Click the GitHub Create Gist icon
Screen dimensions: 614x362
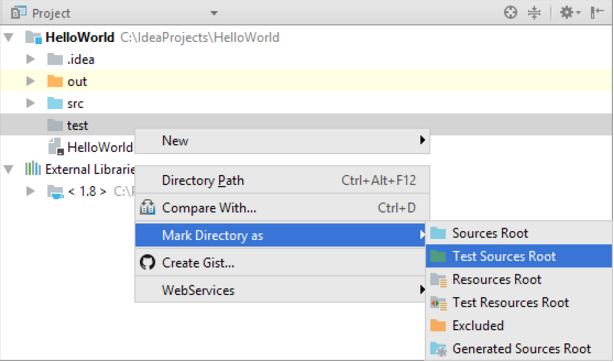tap(147, 262)
